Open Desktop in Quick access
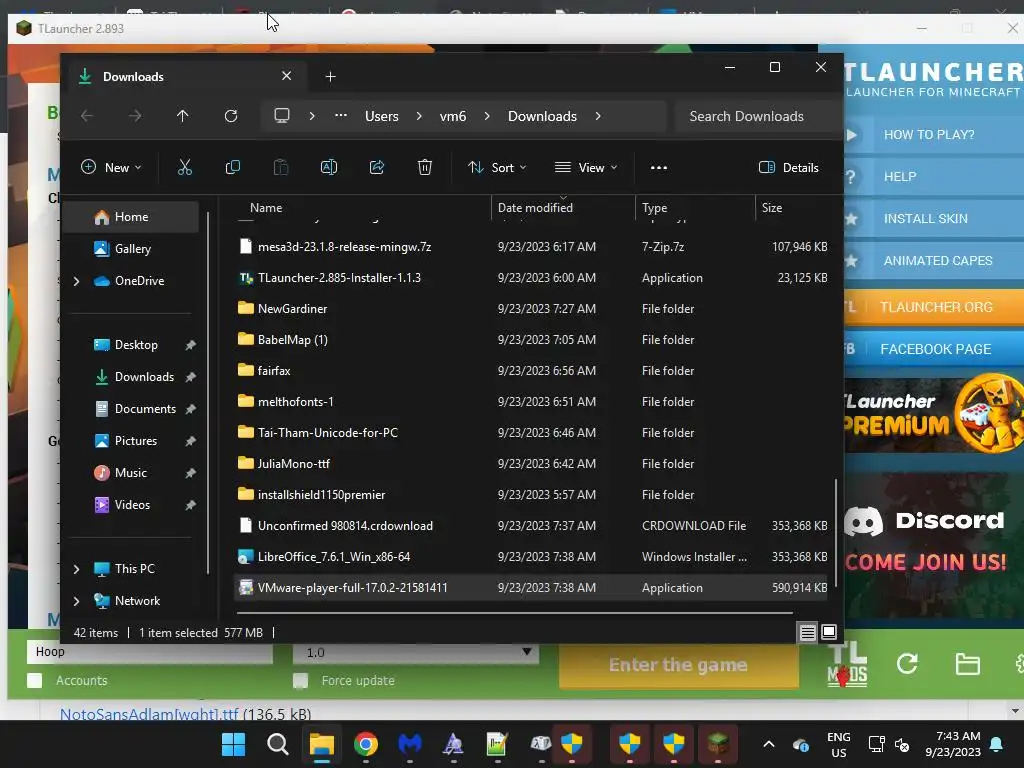Viewport: 1024px width, 768px height. (x=136, y=345)
